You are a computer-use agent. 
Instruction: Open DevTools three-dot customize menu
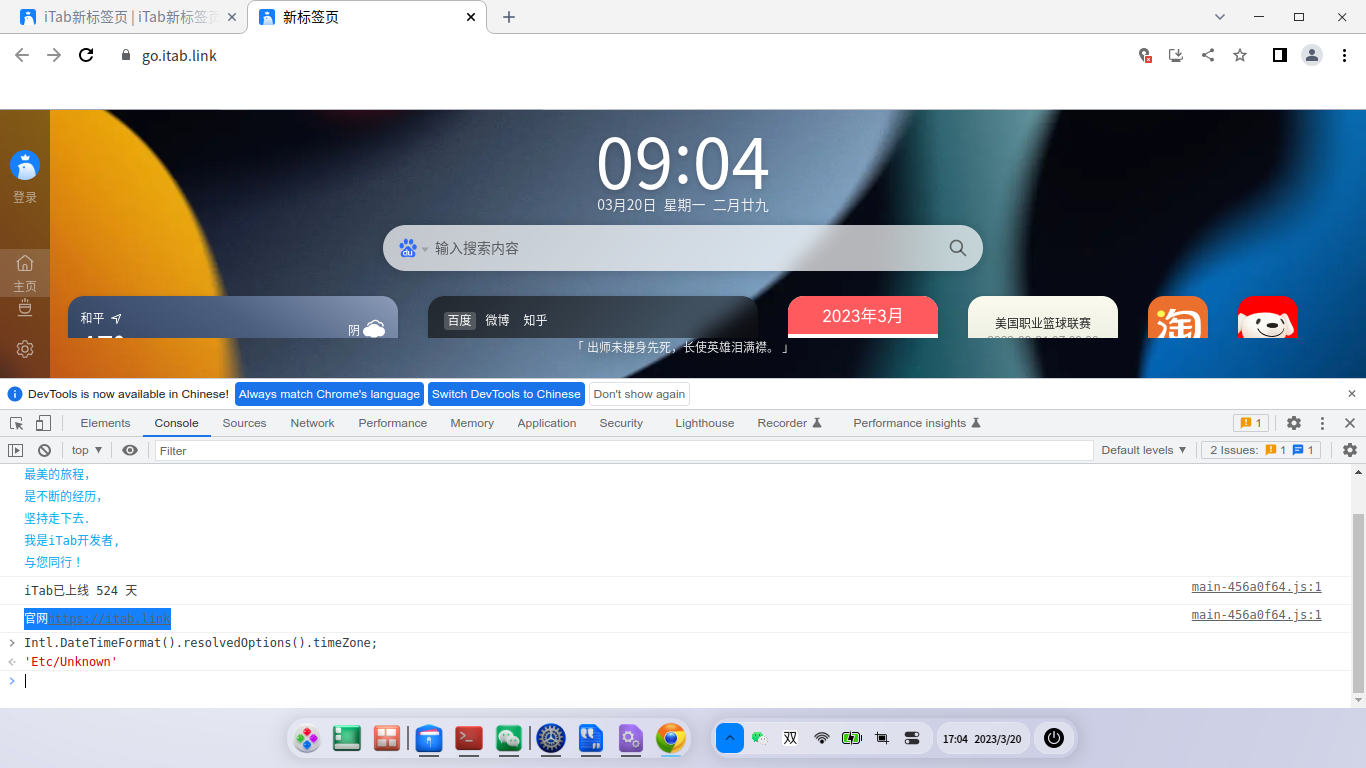[1322, 423]
